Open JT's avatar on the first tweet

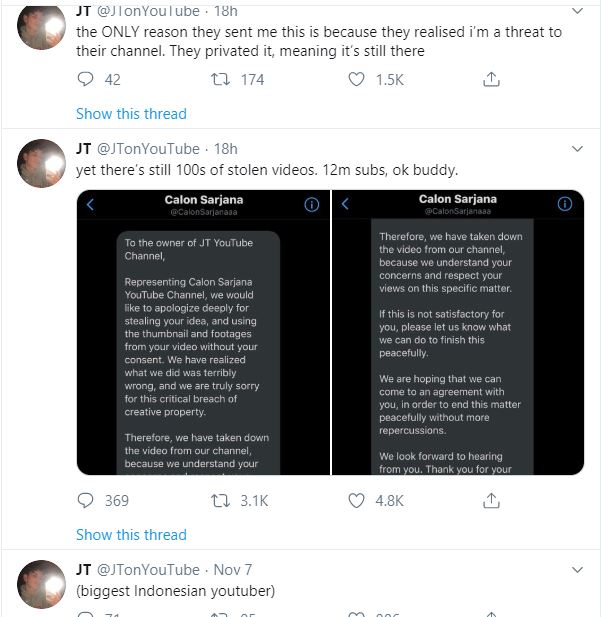[41, 27]
